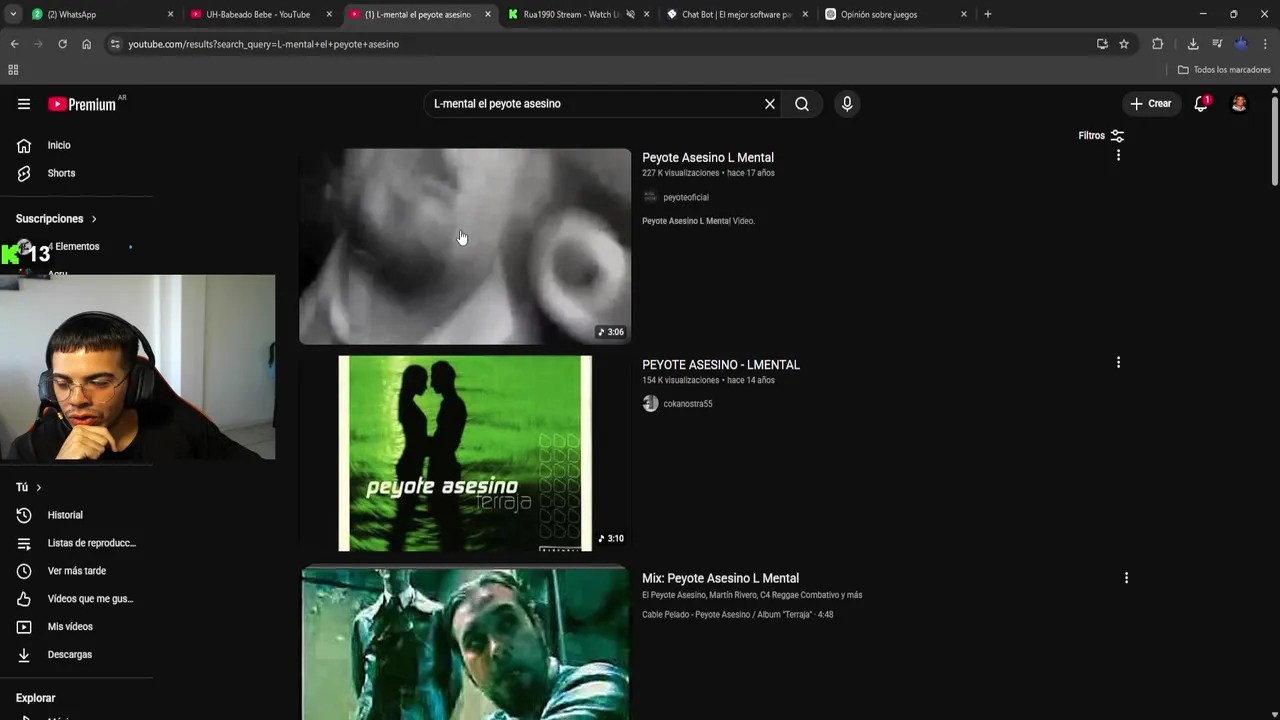The height and width of the screenshot is (720, 1280).
Task: Open options for PEYOTE ASESINO - LMENTAL video
Action: point(1118,362)
